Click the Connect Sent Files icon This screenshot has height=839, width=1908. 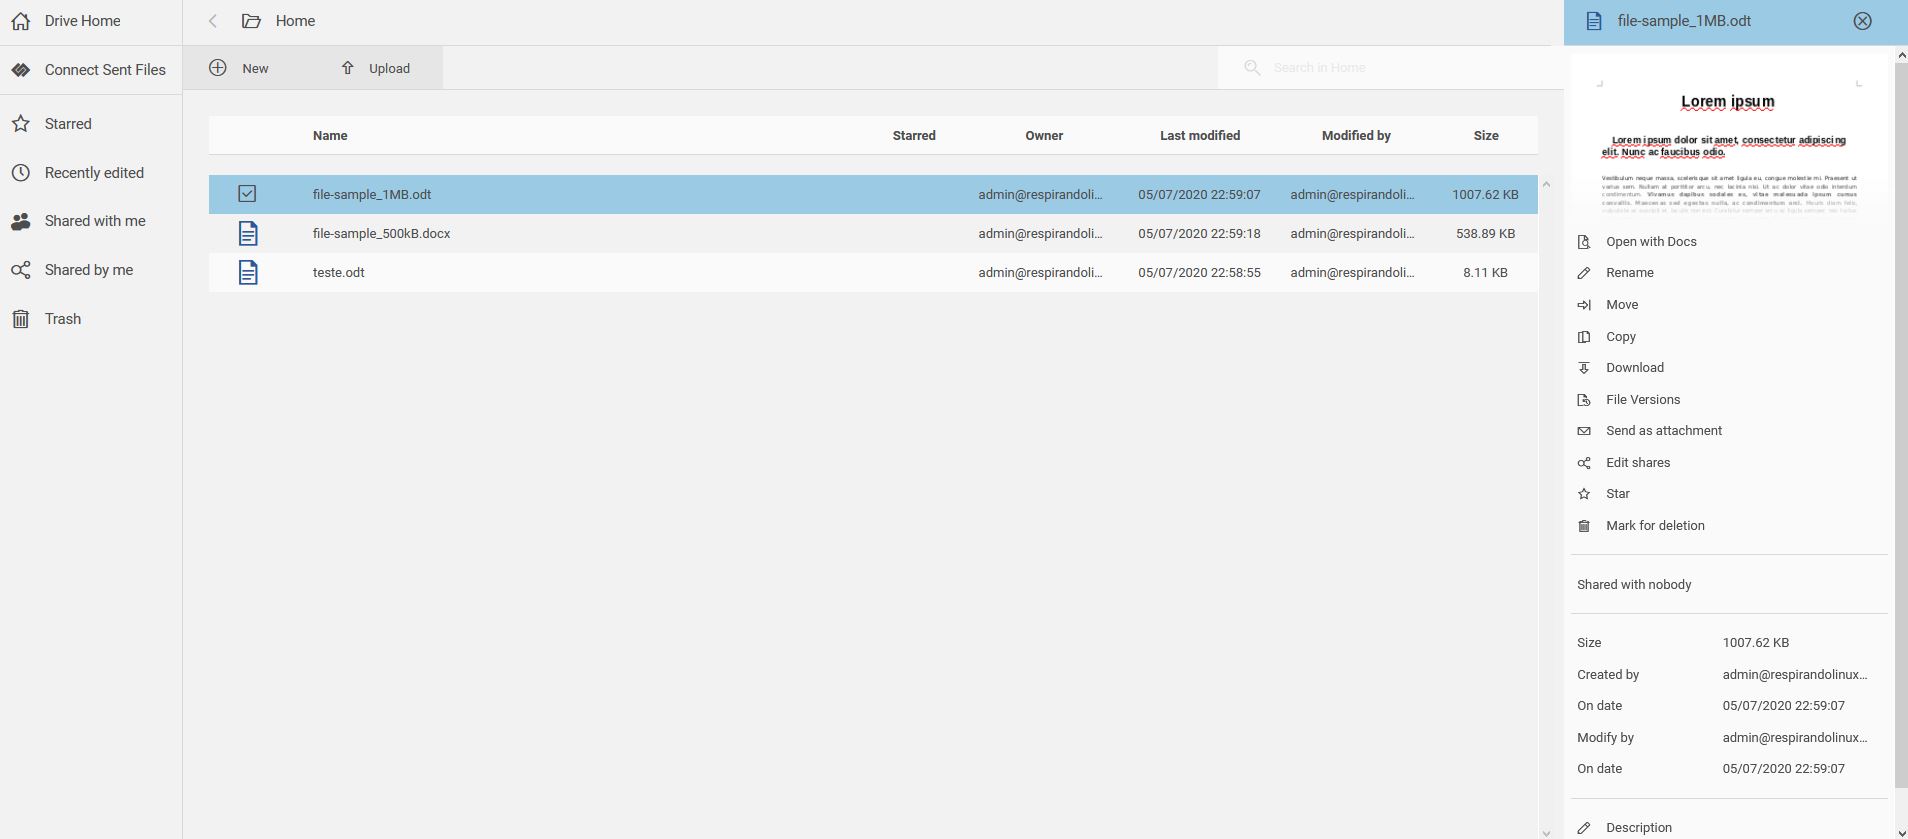click(x=21, y=70)
